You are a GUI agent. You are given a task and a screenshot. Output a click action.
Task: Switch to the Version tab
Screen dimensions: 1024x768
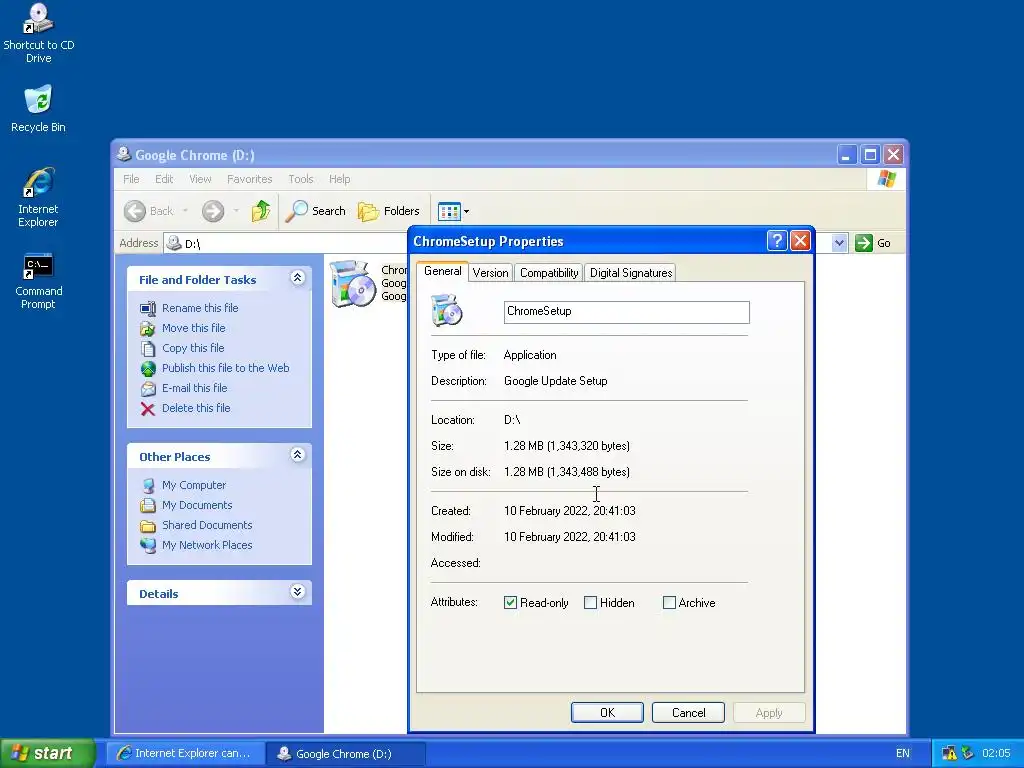click(490, 273)
